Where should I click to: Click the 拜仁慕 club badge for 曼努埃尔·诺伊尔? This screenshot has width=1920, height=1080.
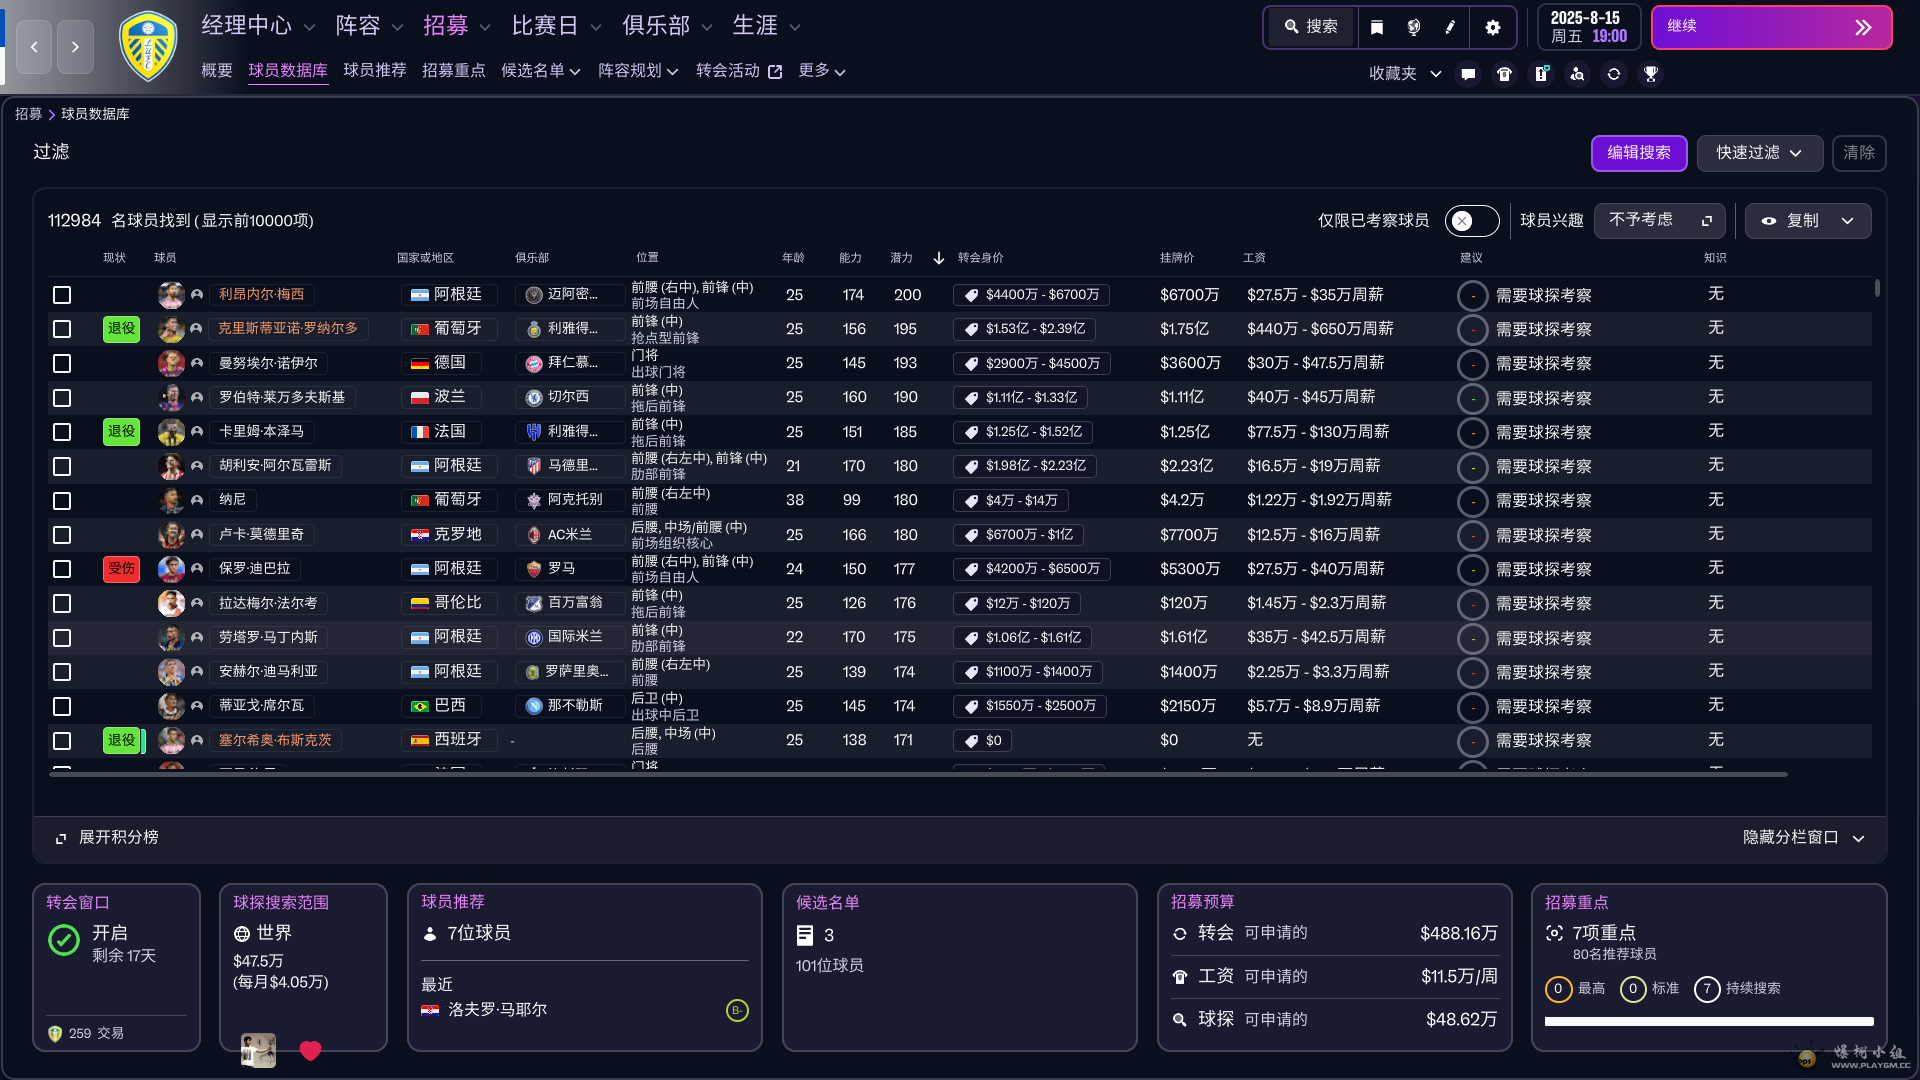pos(534,364)
